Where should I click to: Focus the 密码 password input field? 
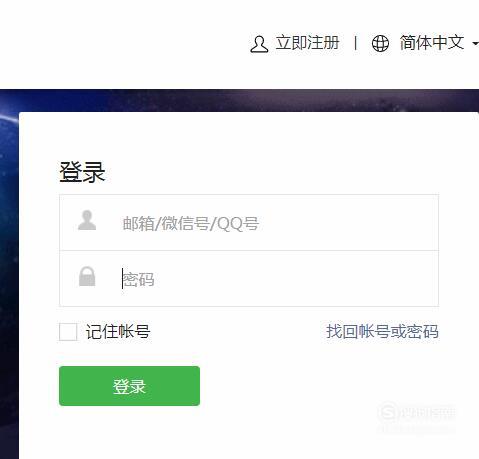pyautogui.click(x=249, y=278)
